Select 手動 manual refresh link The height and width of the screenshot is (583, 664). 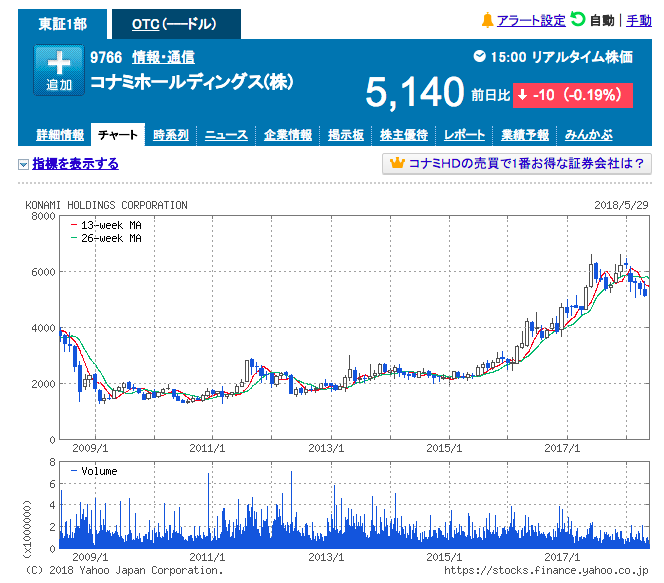click(x=639, y=20)
